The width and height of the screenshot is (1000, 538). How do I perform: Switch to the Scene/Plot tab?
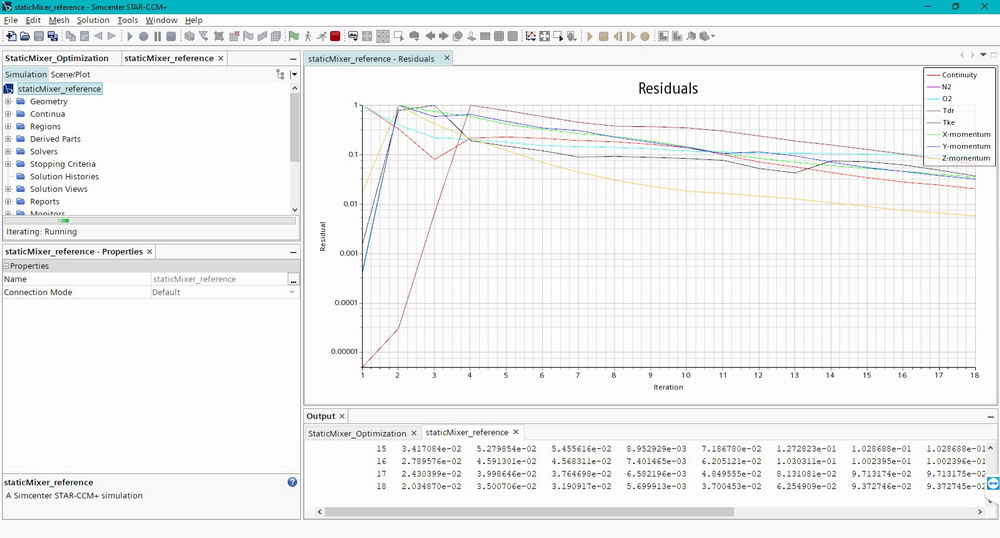pyautogui.click(x=70, y=75)
